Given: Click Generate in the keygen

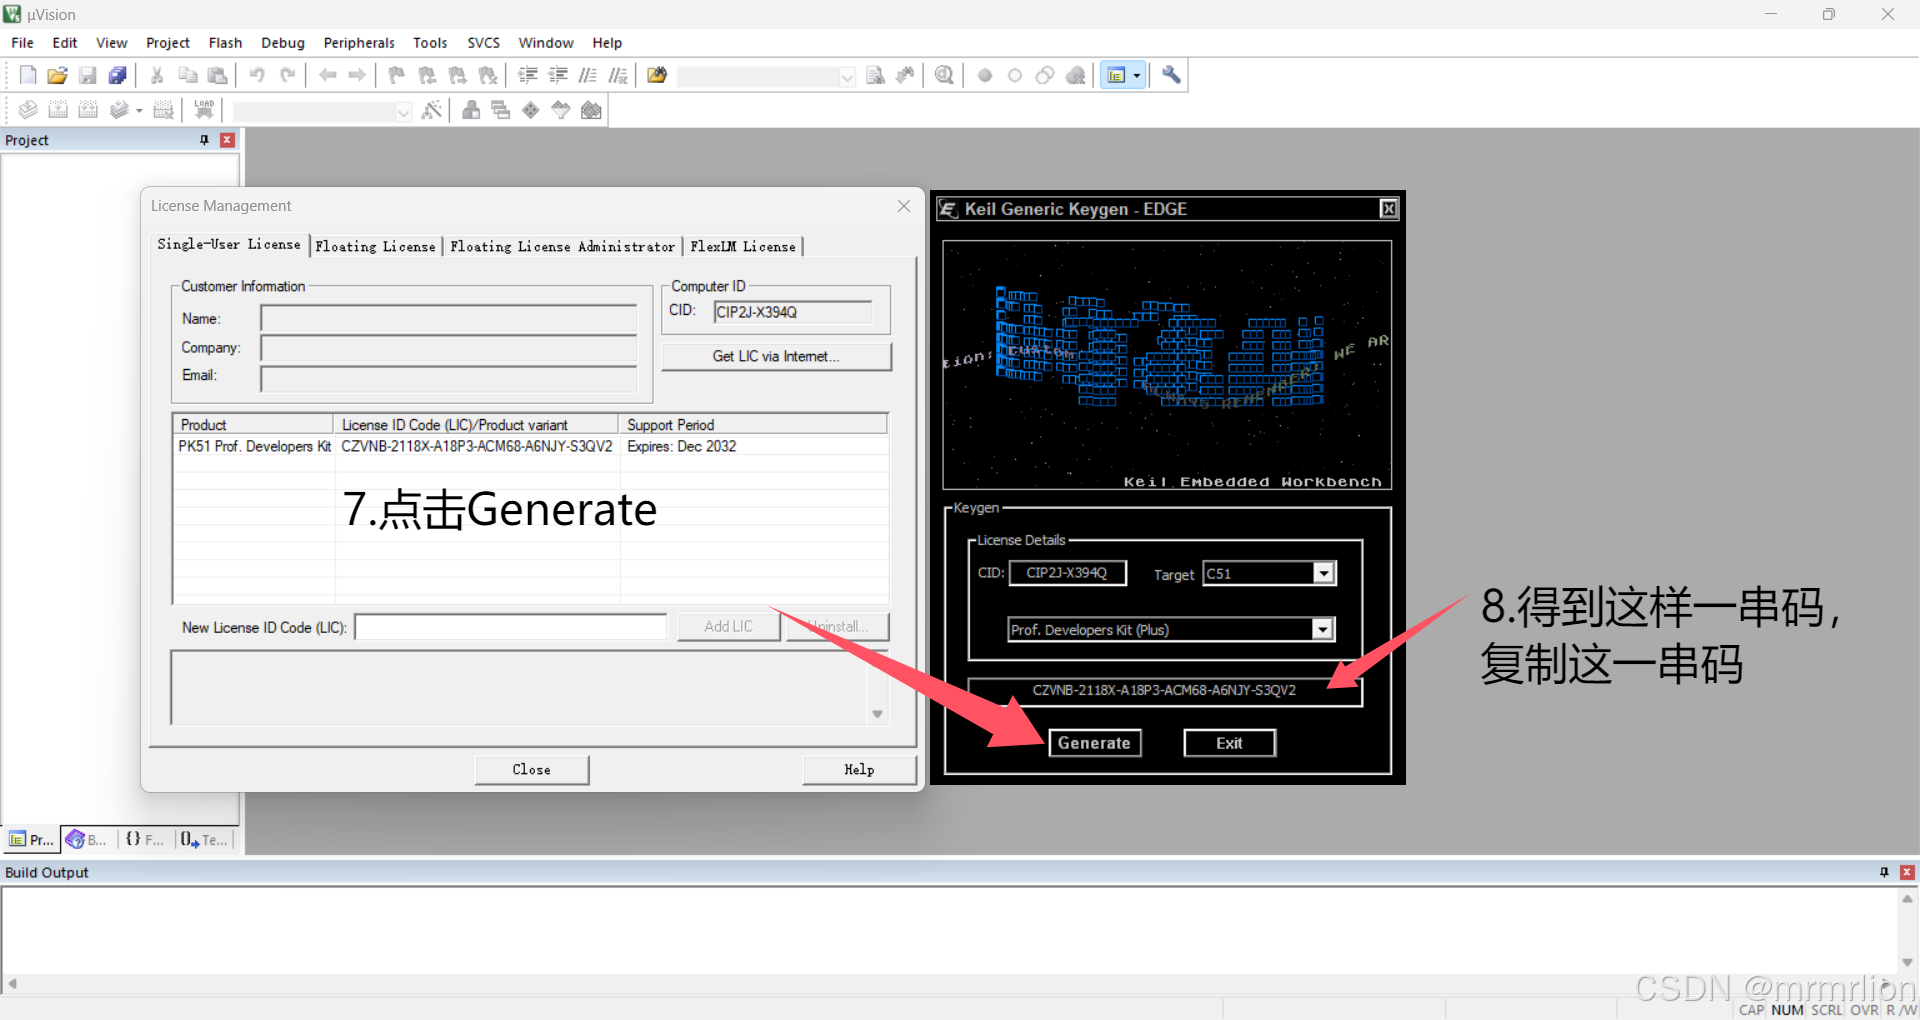Looking at the screenshot, I should pyautogui.click(x=1094, y=743).
